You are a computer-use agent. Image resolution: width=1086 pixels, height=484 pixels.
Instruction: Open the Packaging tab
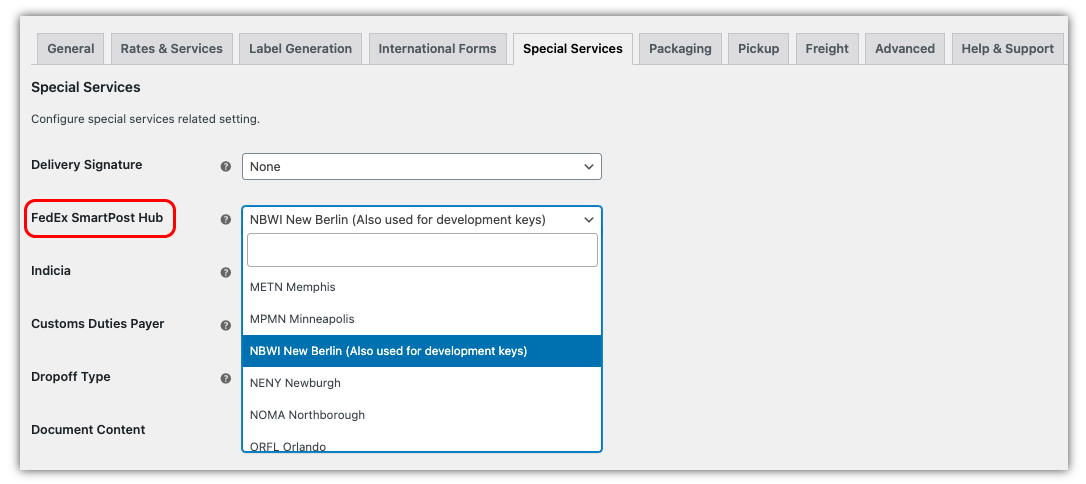click(x=680, y=49)
